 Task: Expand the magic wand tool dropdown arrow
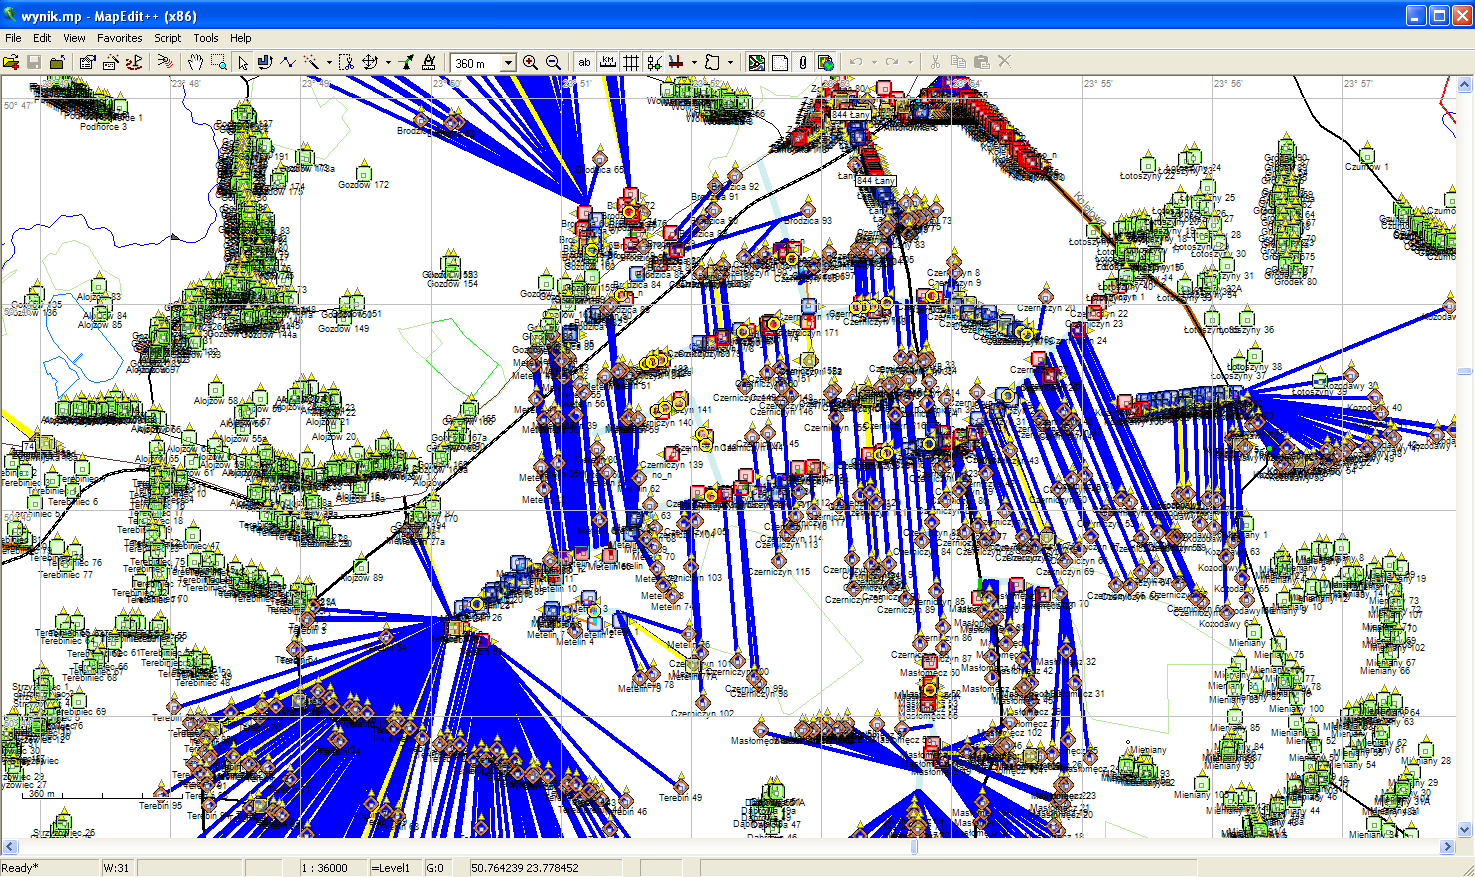(329, 62)
